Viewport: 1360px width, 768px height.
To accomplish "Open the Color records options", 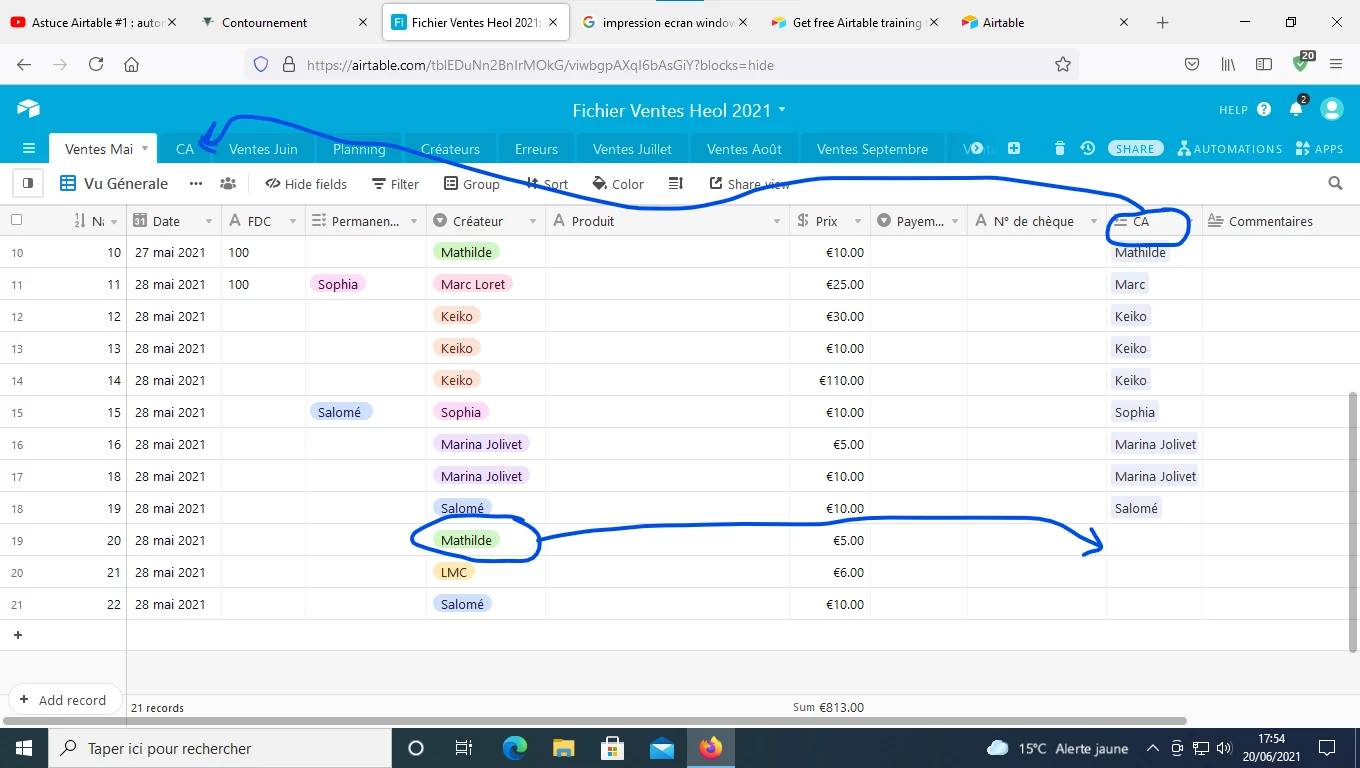I will pyautogui.click(x=618, y=184).
